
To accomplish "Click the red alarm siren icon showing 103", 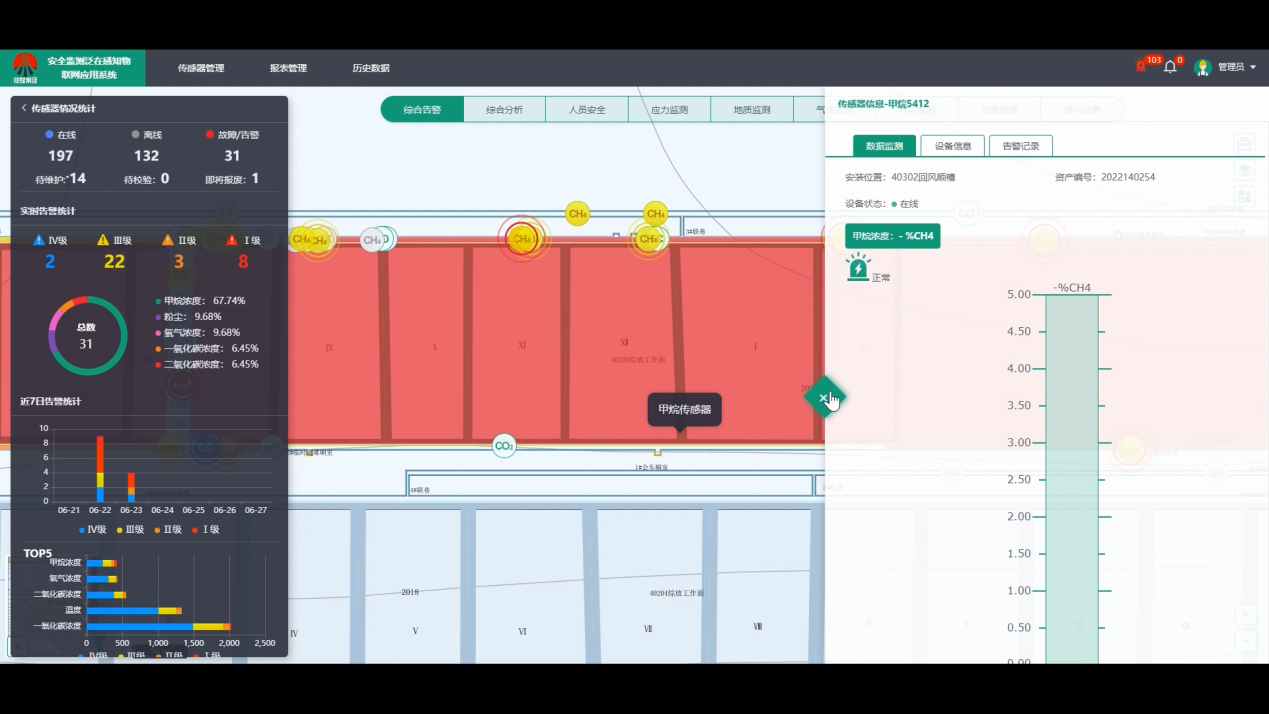I will (x=1141, y=67).
